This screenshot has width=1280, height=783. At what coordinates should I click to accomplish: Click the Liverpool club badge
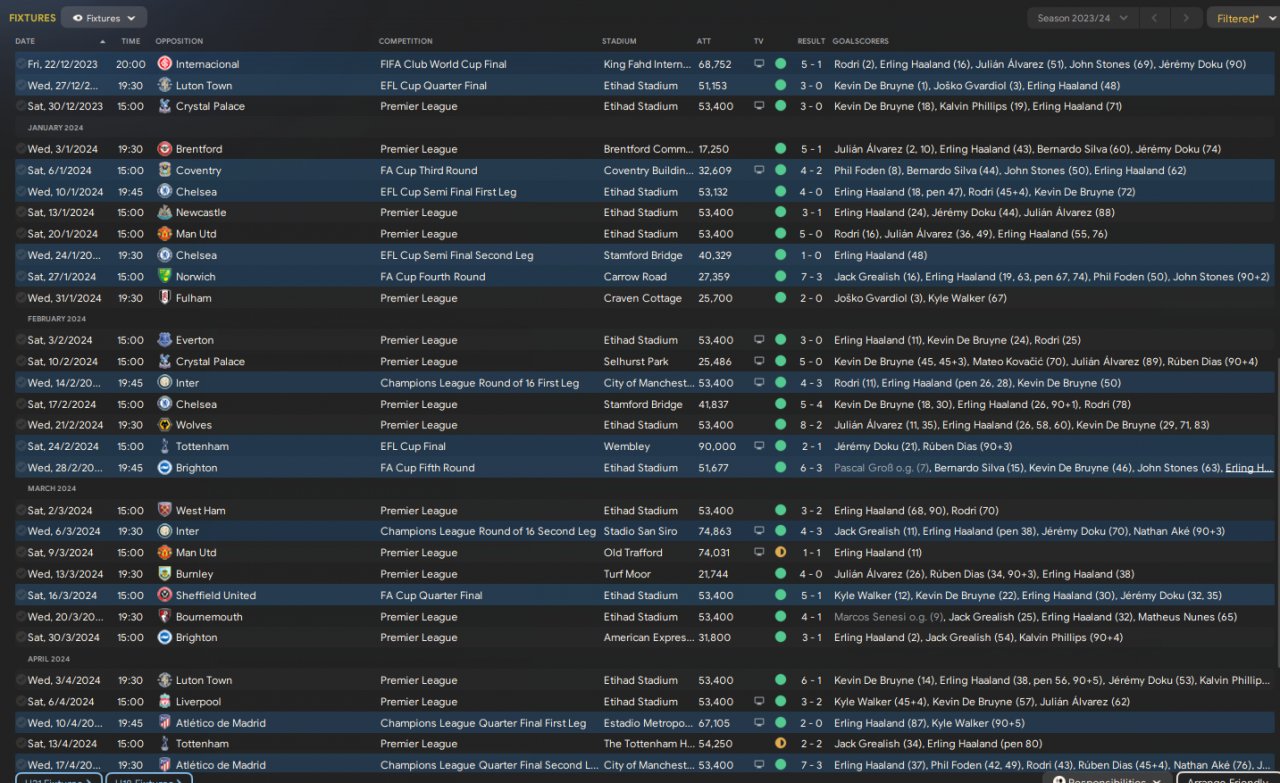(165, 702)
